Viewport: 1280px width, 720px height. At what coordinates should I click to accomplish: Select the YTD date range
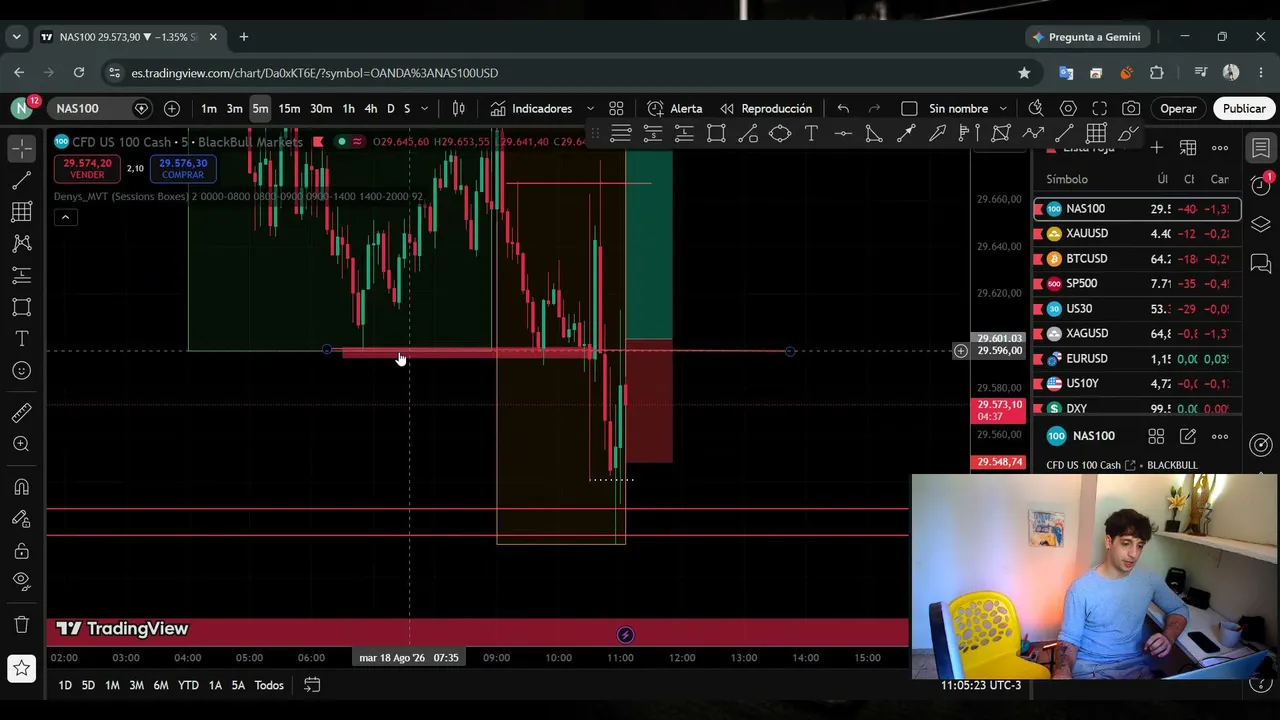(x=188, y=685)
